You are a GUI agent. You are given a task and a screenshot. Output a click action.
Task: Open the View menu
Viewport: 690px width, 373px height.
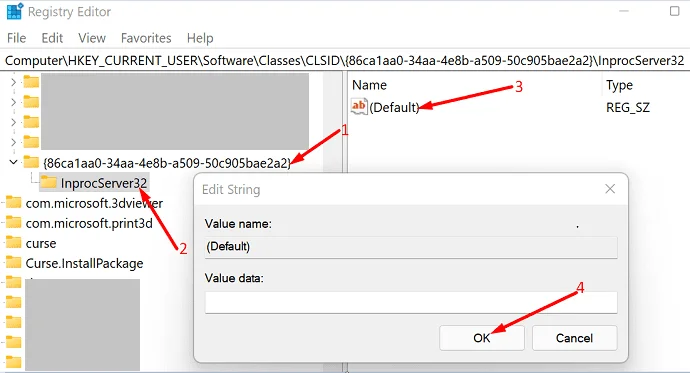coord(92,38)
